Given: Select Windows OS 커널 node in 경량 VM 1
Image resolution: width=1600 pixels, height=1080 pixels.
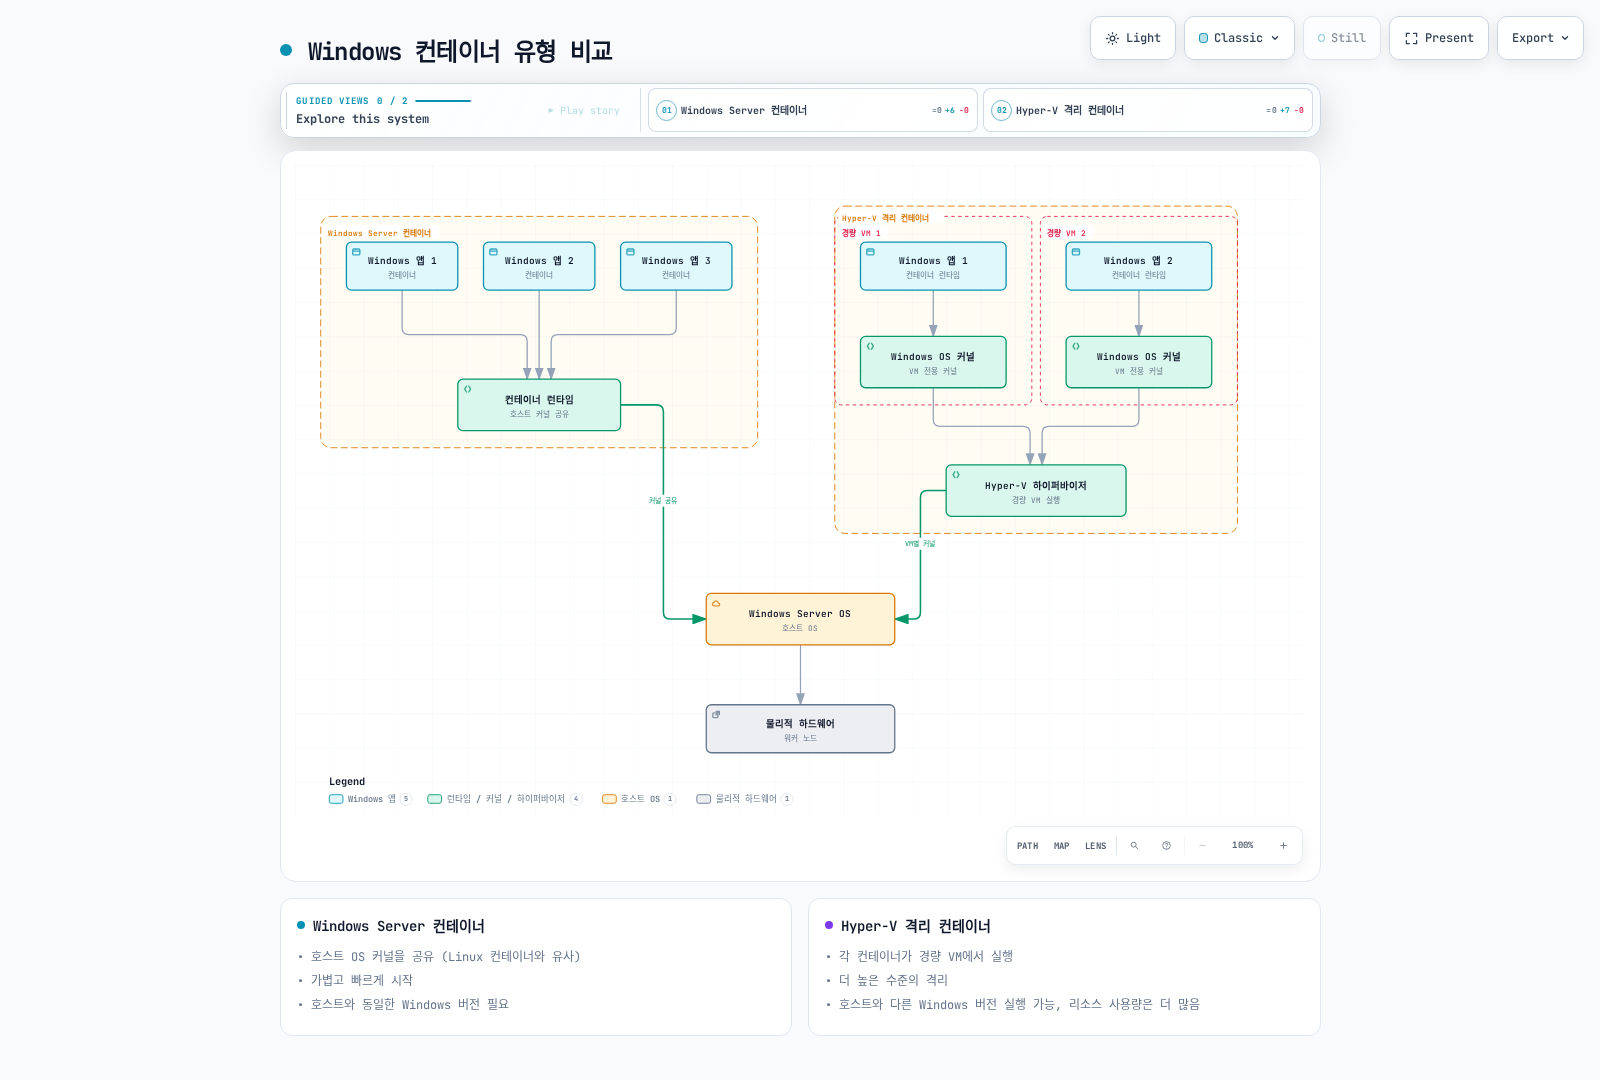Looking at the screenshot, I should click(x=933, y=362).
